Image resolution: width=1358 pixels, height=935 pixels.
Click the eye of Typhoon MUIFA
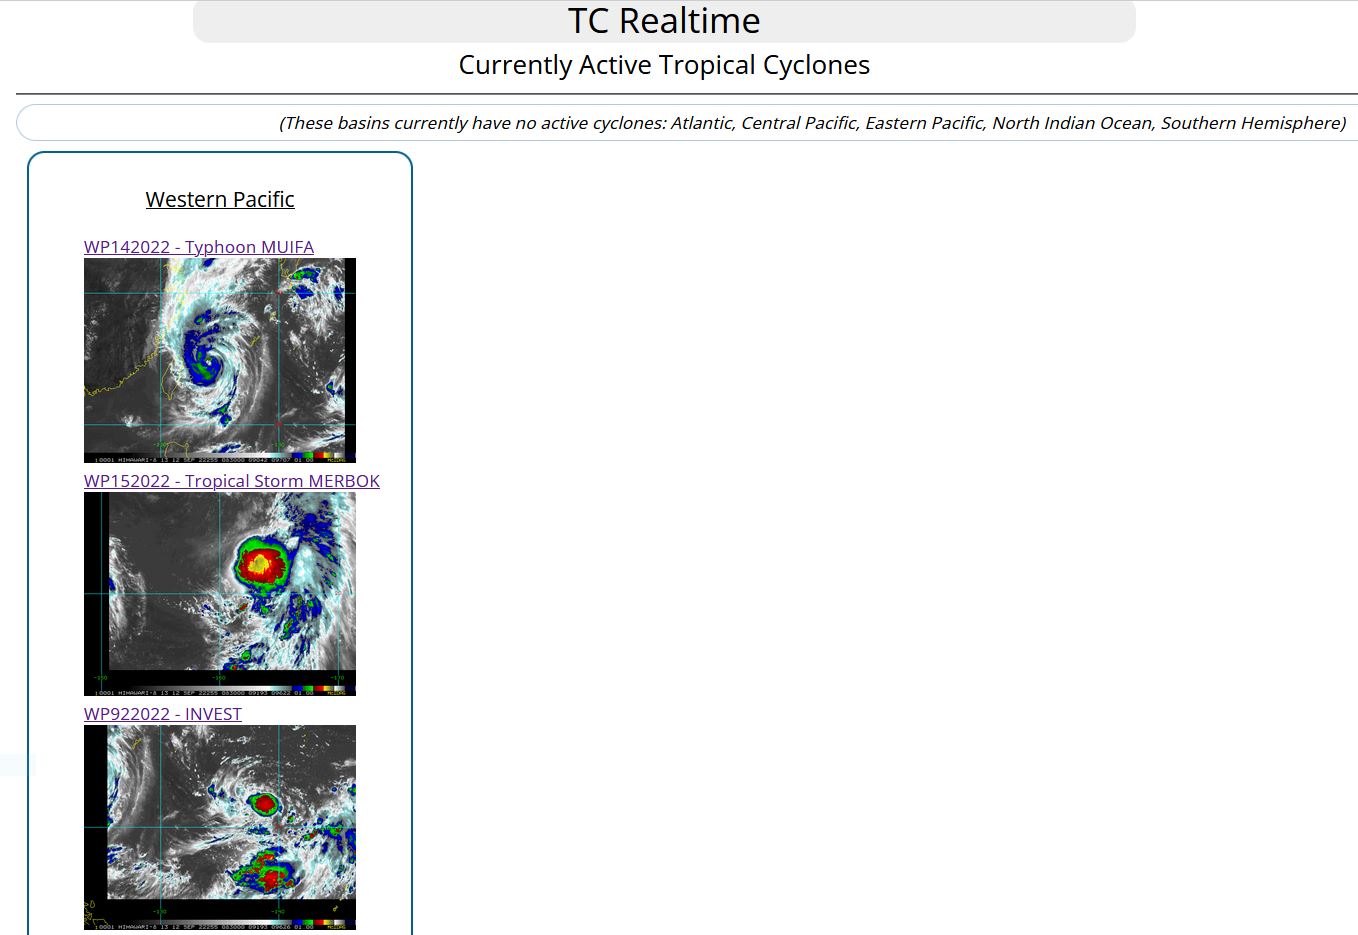pos(209,359)
